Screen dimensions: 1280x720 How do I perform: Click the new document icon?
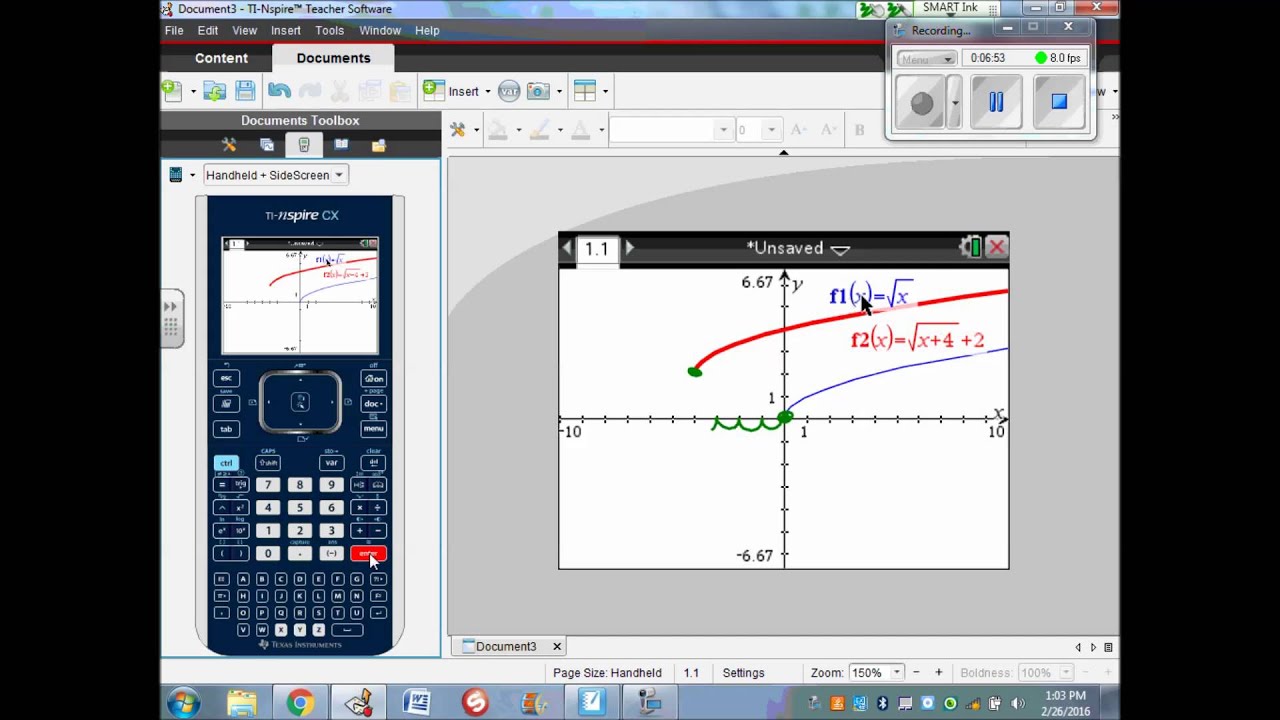172,91
